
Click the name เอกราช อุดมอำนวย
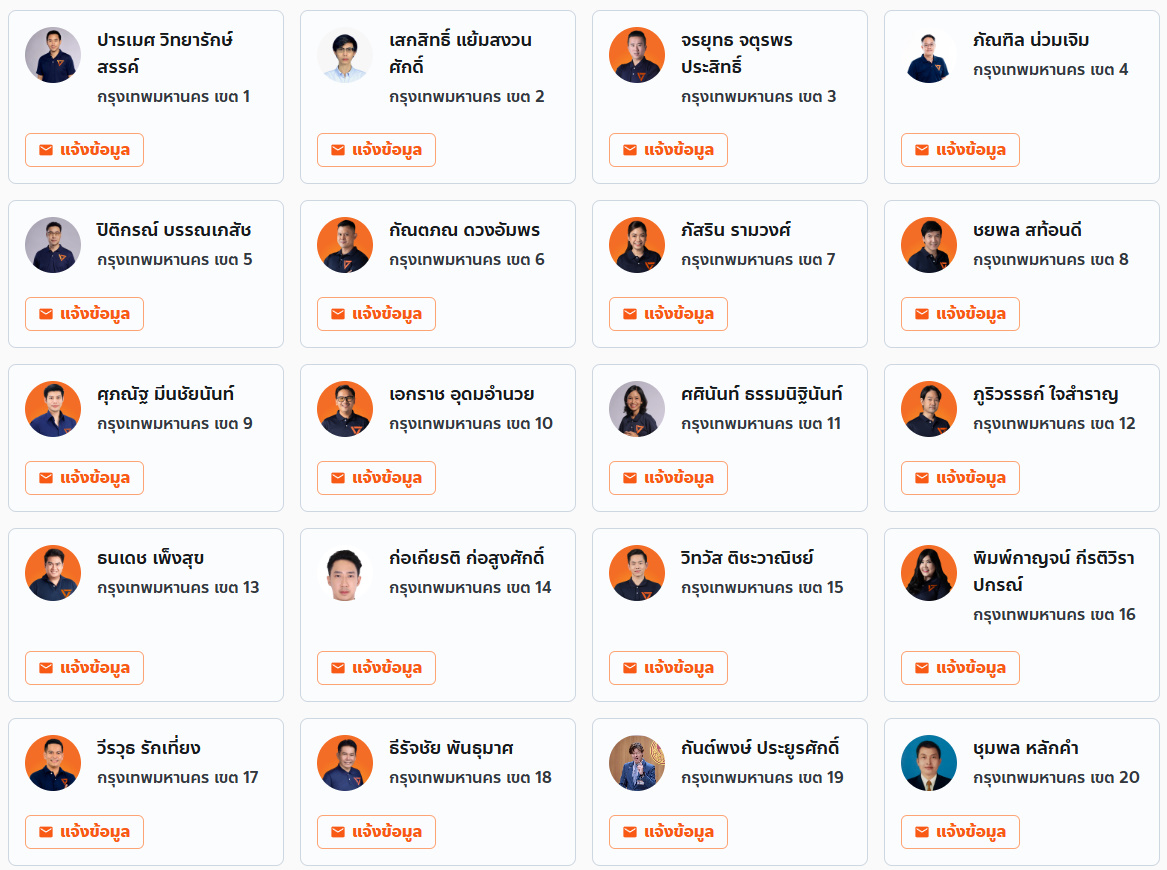[461, 394]
